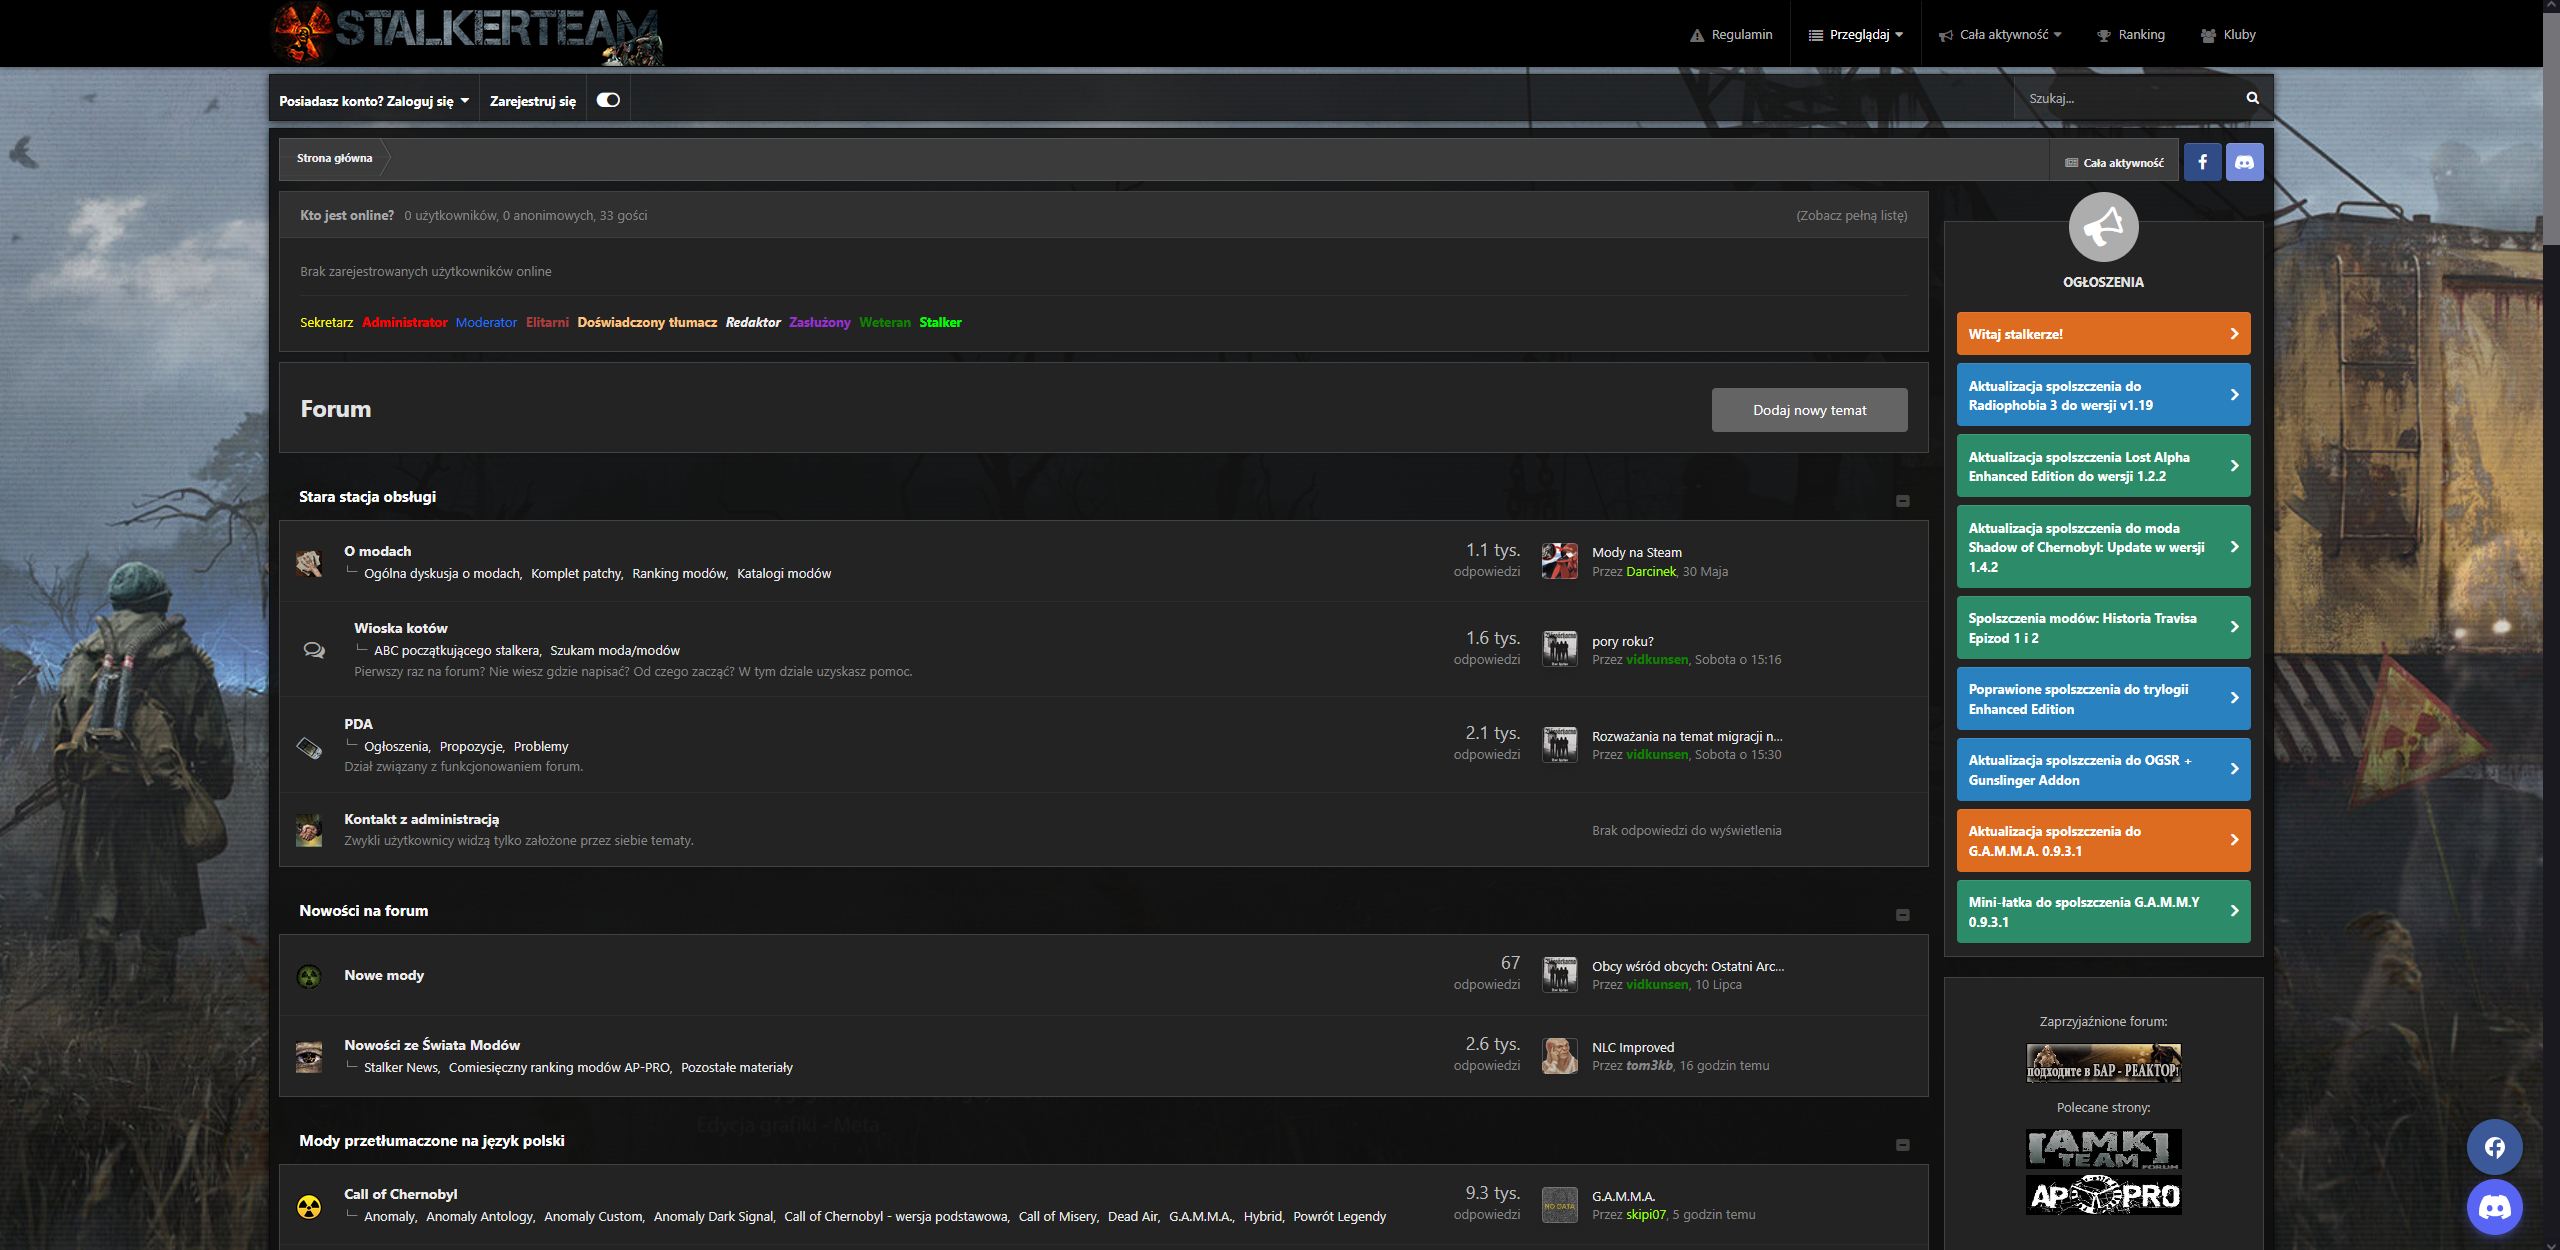The width and height of the screenshot is (2560, 1250).
Task: Open the Regulamin menu item
Action: pos(1731,35)
